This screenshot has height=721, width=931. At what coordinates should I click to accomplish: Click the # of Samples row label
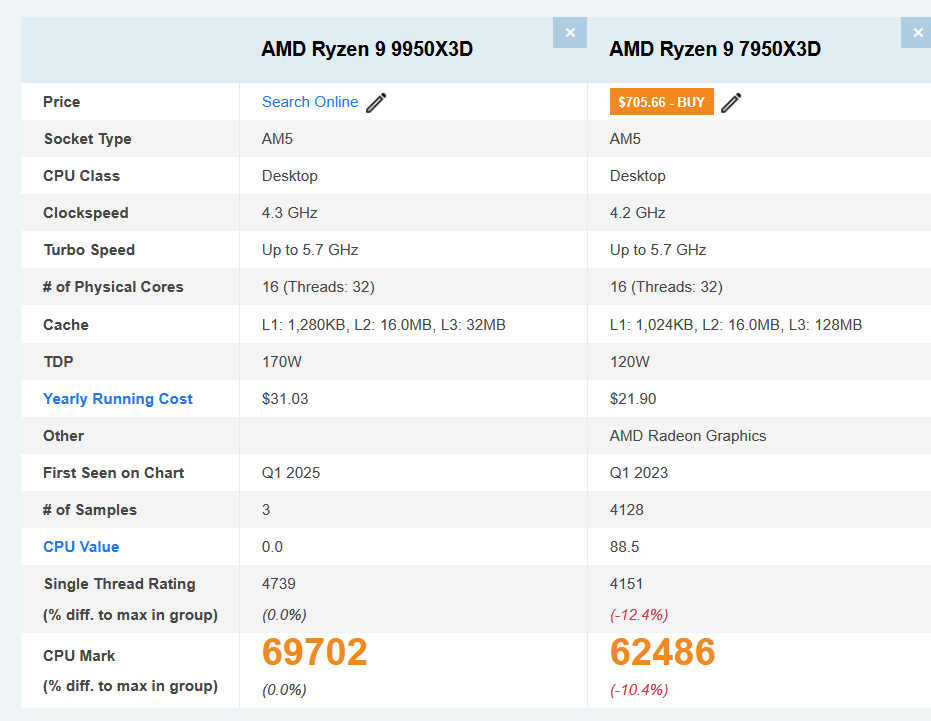[90, 510]
